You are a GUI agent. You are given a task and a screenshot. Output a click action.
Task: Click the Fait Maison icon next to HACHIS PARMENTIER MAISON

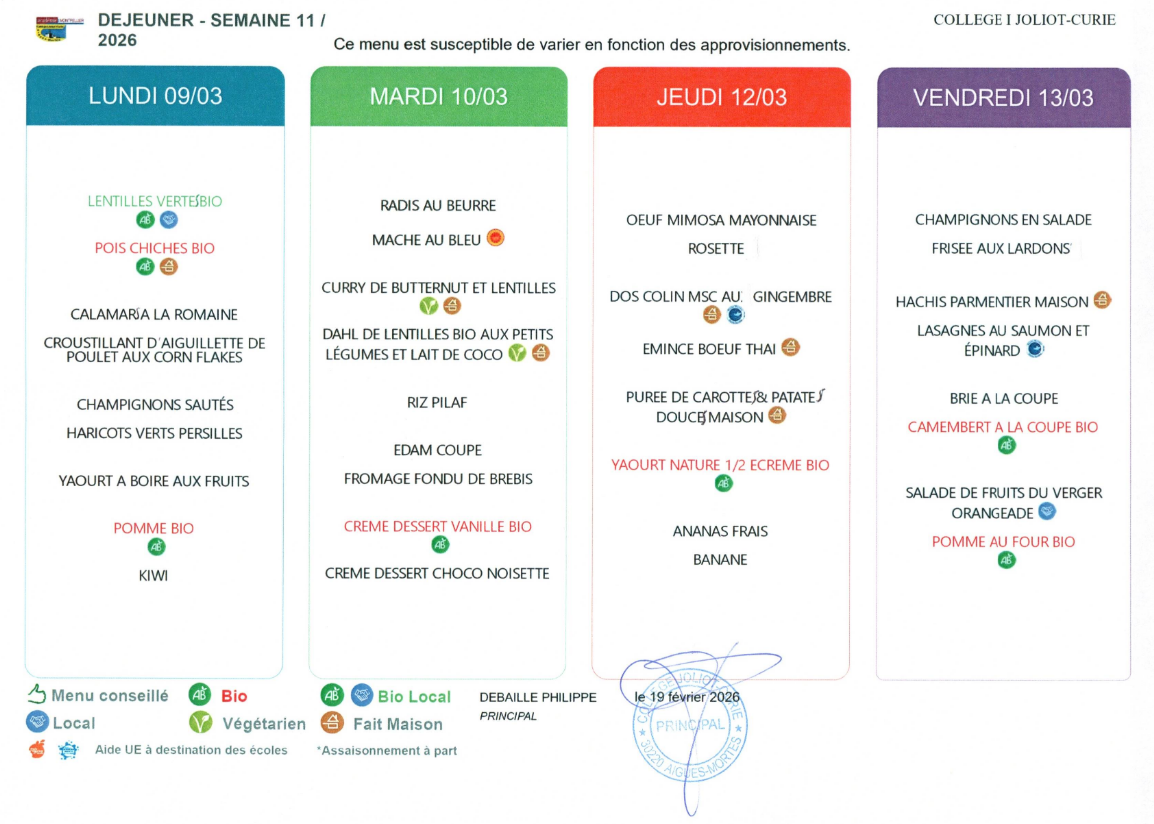(x=1102, y=300)
